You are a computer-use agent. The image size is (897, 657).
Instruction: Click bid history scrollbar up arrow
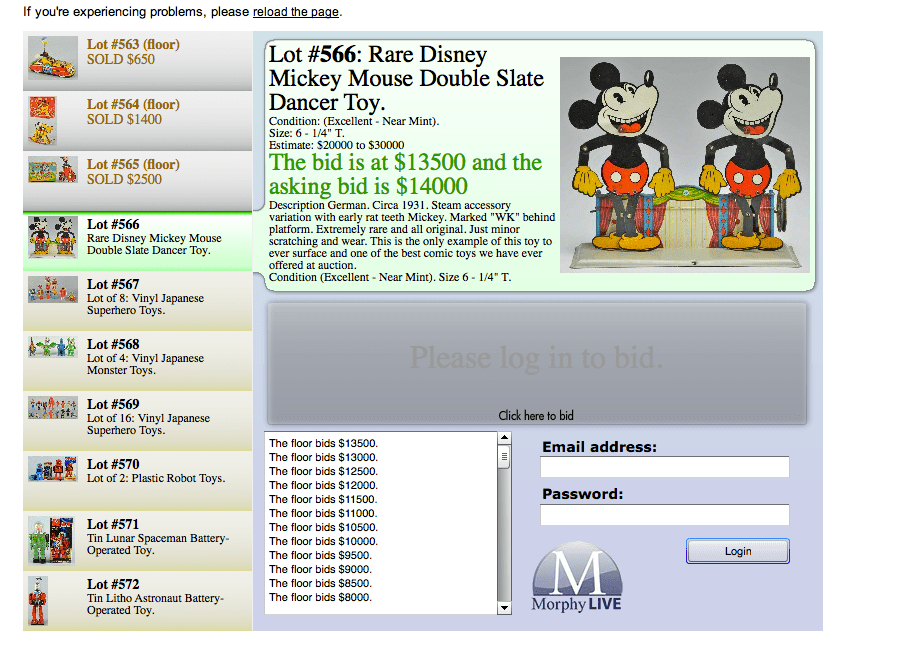coord(504,438)
